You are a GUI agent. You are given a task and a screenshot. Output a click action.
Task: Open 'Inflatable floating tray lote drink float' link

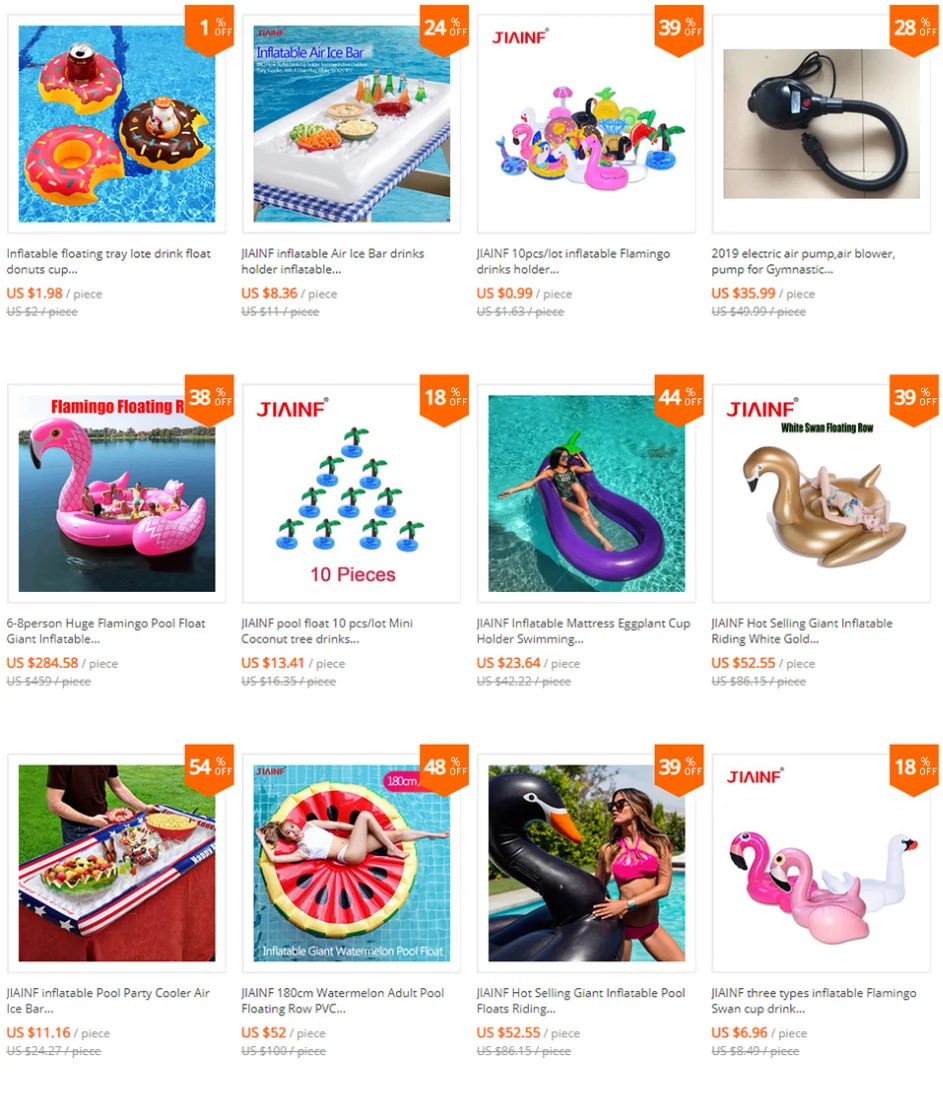[x=109, y=261]
